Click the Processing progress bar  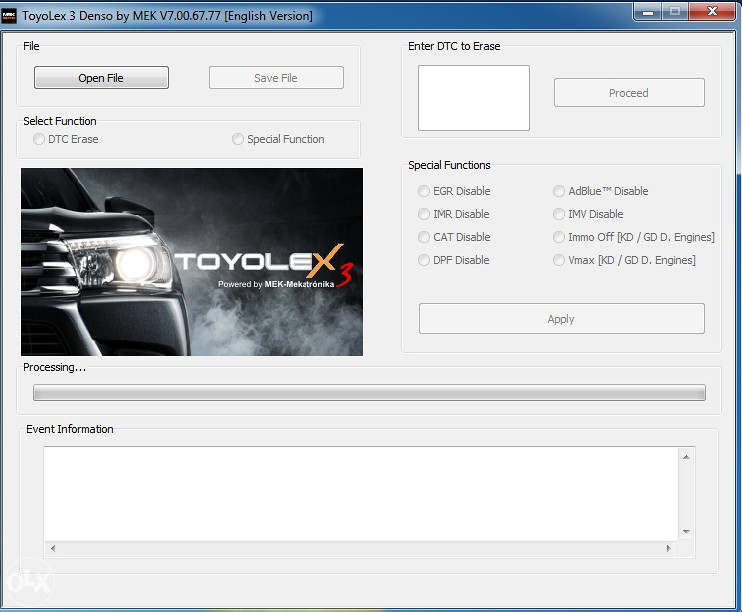point(369,392)
